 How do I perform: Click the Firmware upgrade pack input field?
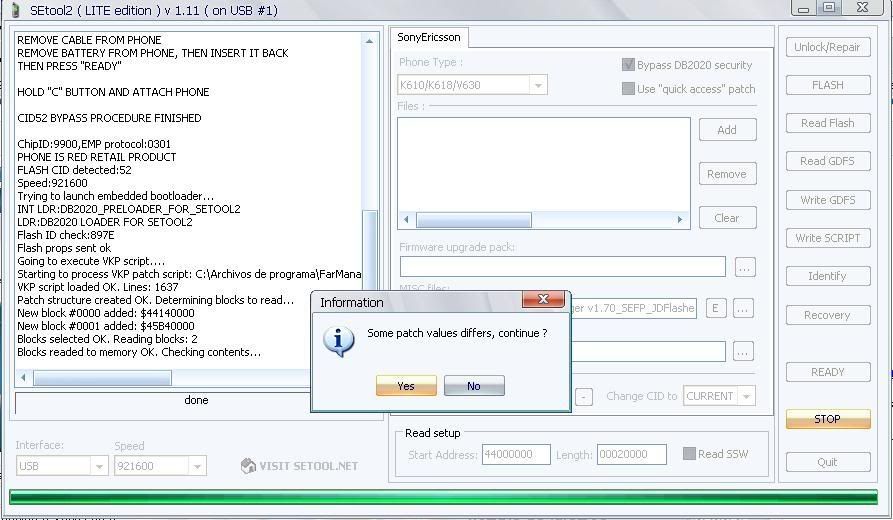563,267
